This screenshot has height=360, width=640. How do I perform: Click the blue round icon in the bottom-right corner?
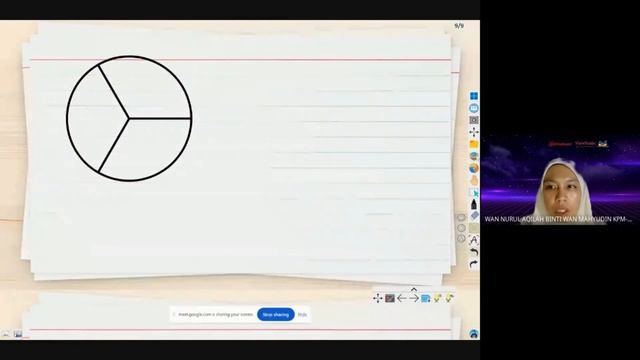point(473,334)
